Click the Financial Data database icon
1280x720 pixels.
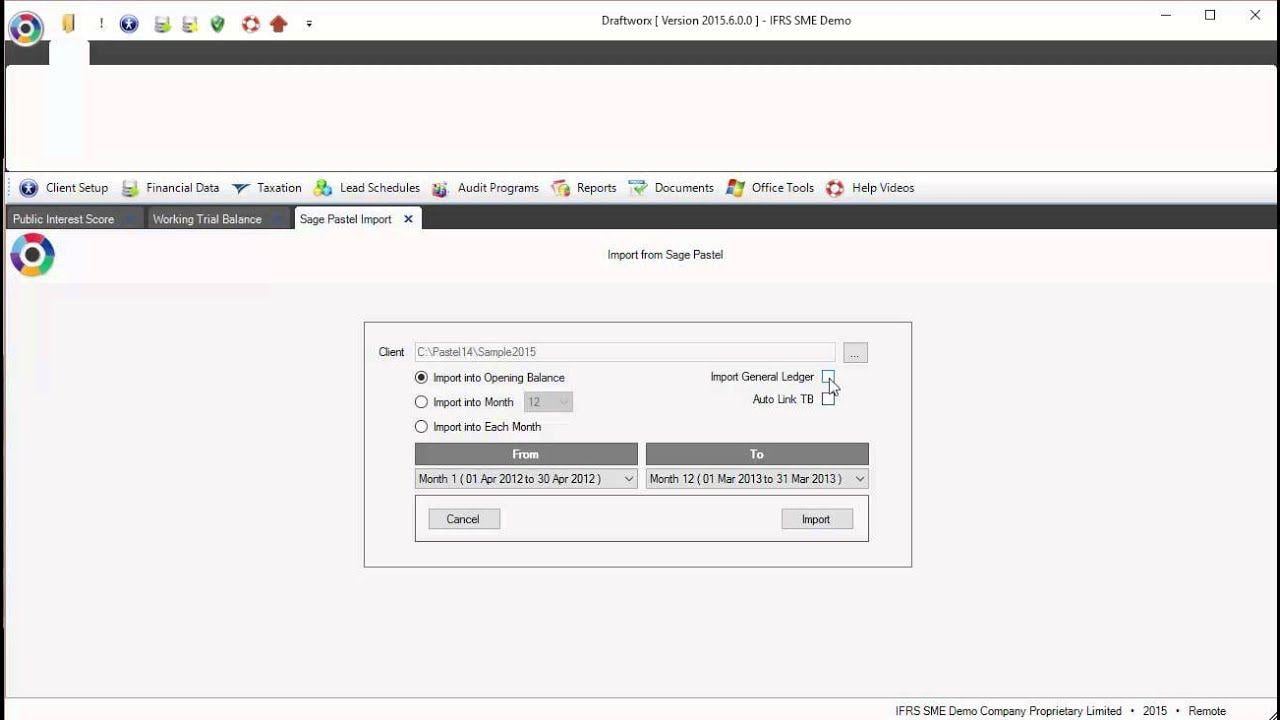point(130,188)
